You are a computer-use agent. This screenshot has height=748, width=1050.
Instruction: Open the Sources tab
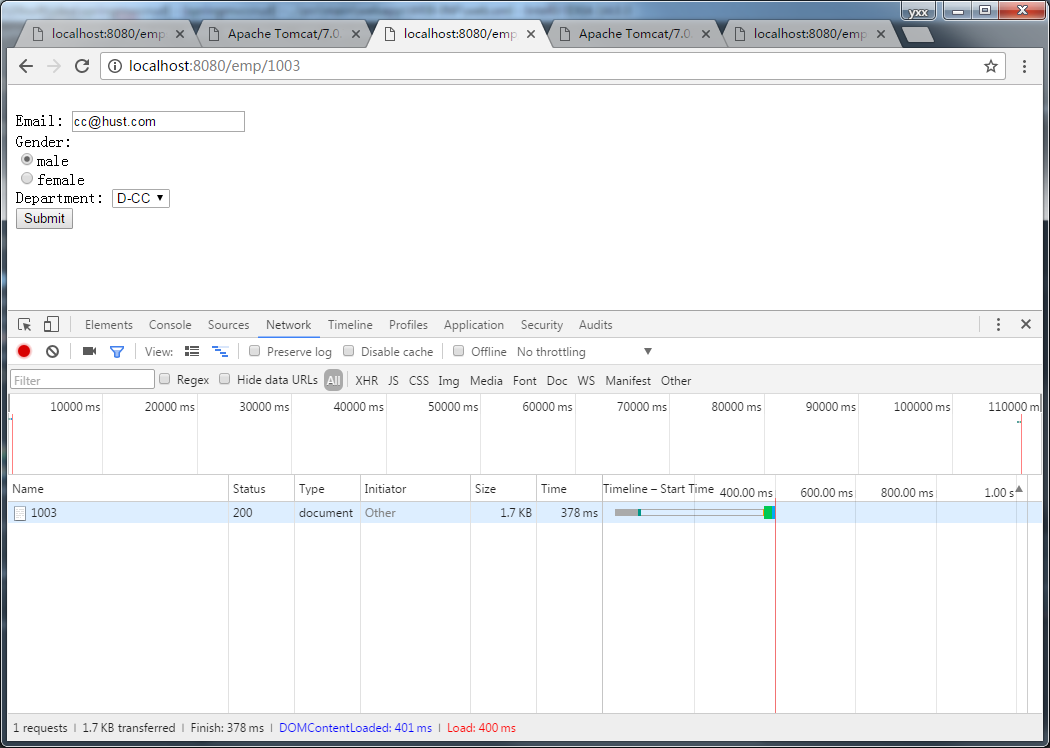tap(228, 325)
